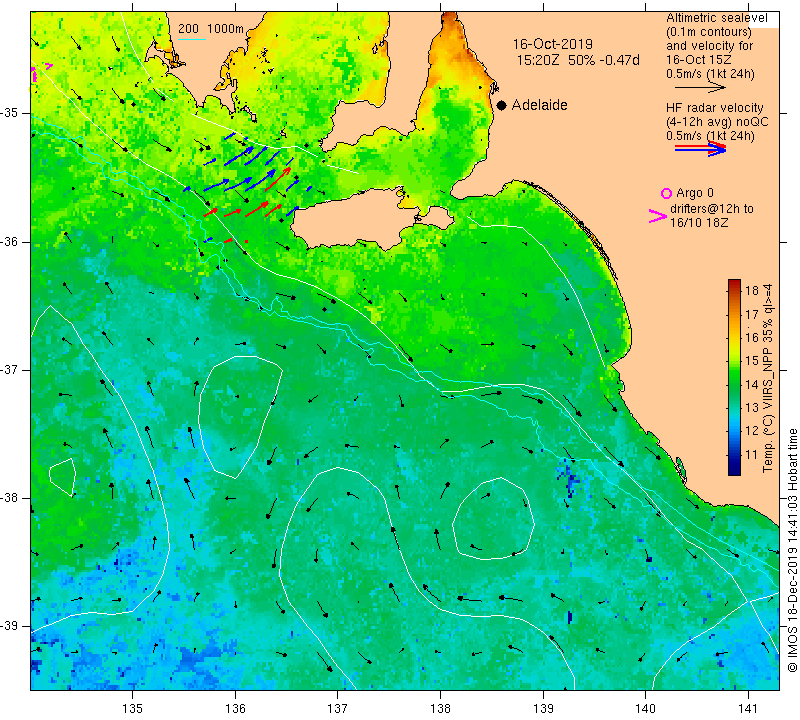Click the '15:20Z 50% -0.47d' text
The image size is (800, 720).
click(578, 60)
